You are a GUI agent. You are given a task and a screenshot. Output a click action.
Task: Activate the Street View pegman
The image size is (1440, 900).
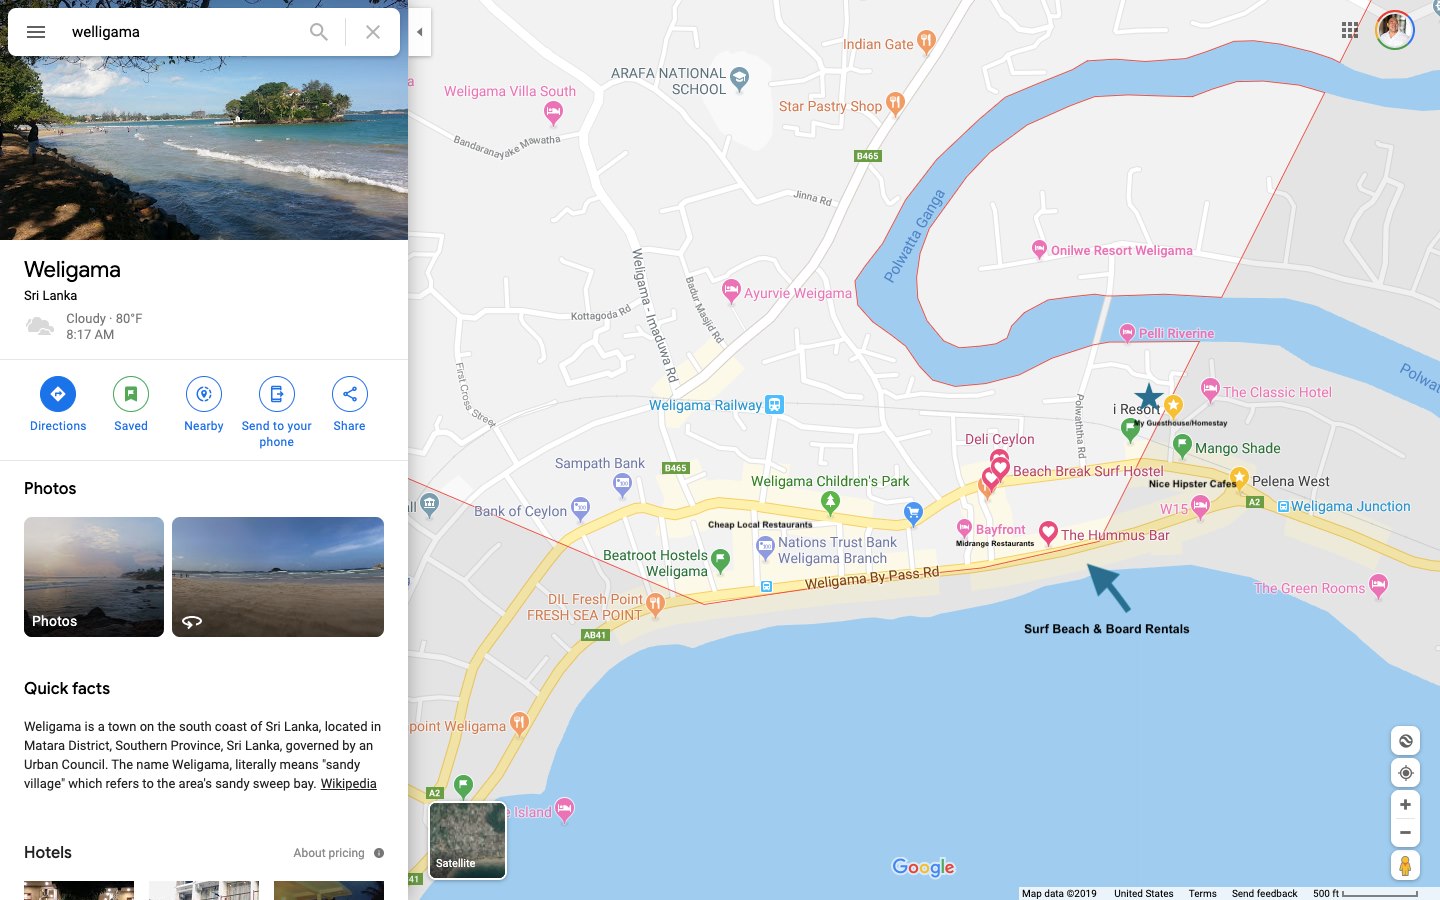click(1405, 865)
